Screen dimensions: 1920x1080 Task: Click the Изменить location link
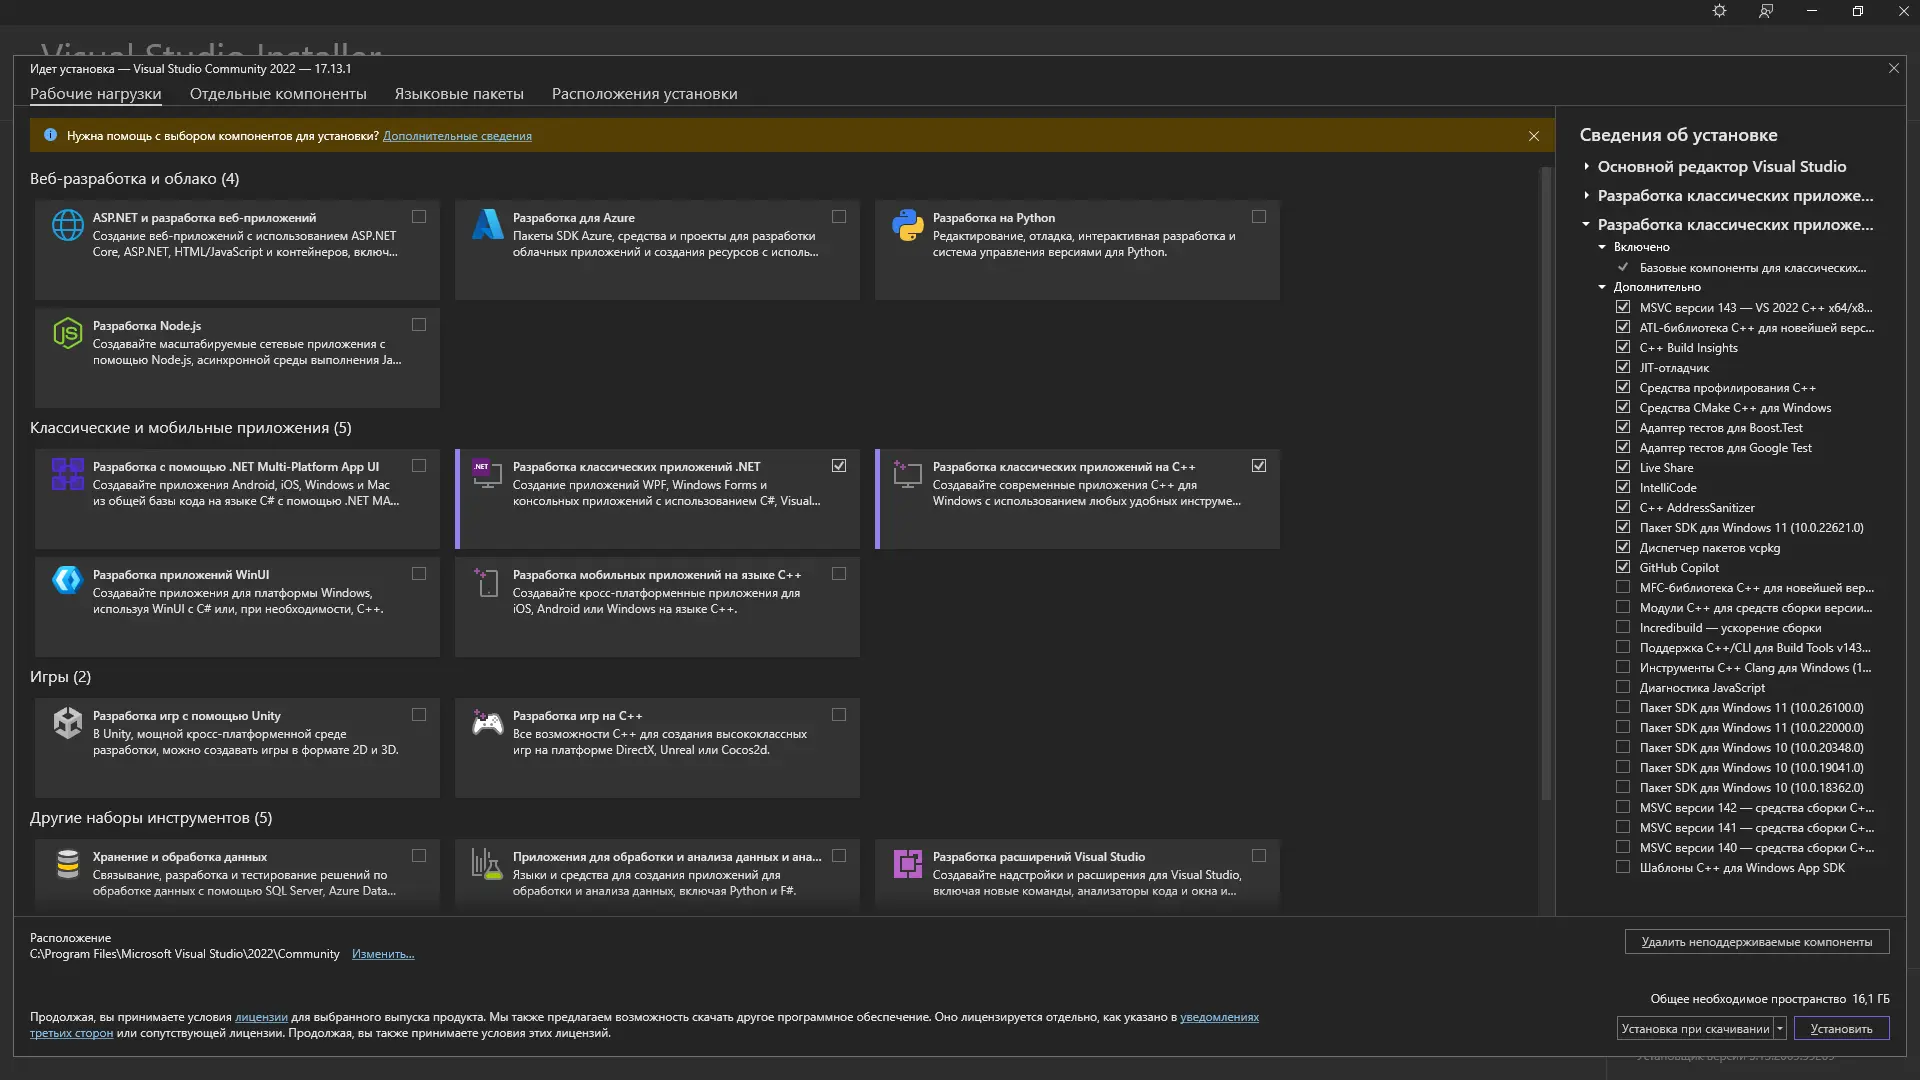(383, 954)
